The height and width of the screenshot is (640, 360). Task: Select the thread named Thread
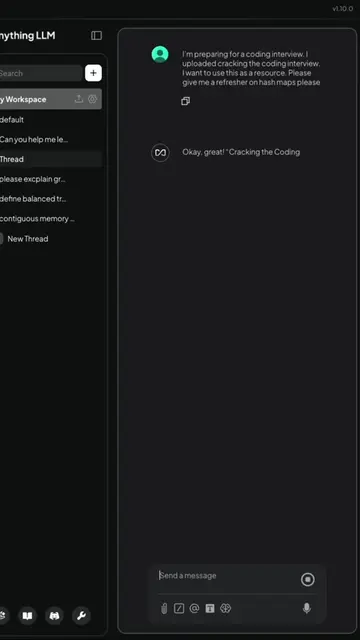[x=50, y=159]
